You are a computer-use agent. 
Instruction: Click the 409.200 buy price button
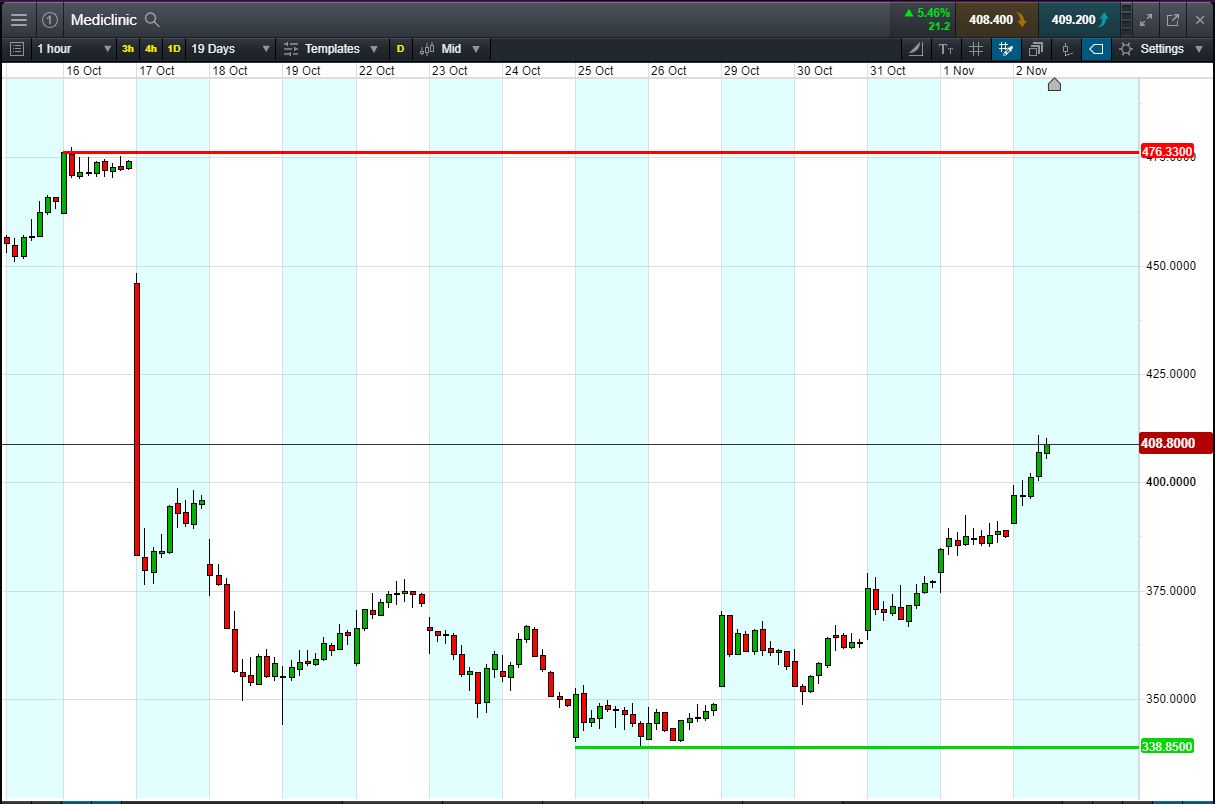(1080, 19)
